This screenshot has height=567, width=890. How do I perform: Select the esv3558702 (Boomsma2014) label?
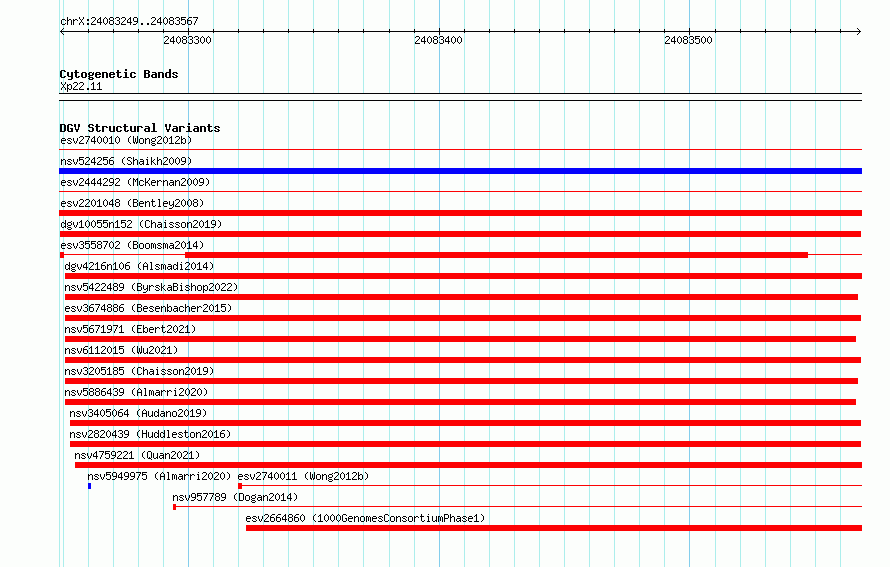click(x=132, y=245)
